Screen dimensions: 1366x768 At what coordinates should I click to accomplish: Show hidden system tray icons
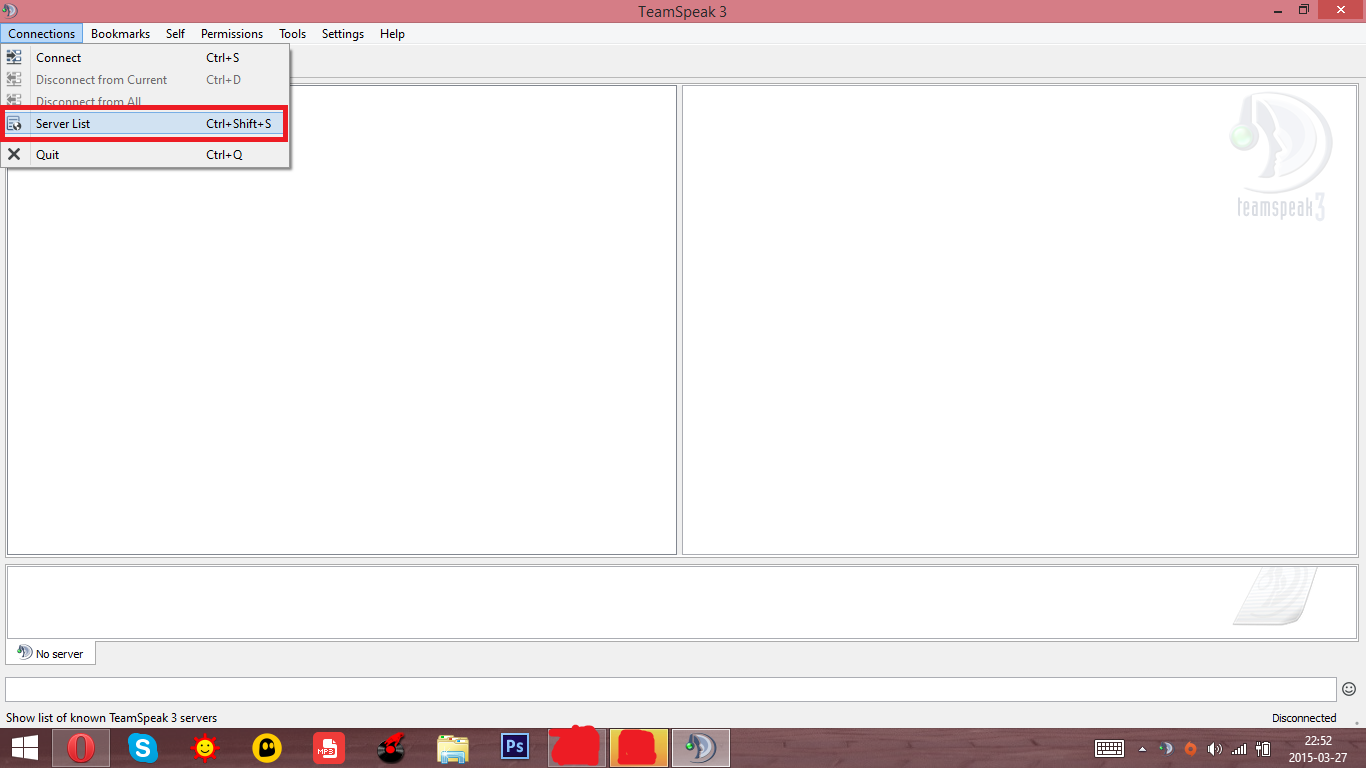pyautogui.click(x=1143, y=748)
